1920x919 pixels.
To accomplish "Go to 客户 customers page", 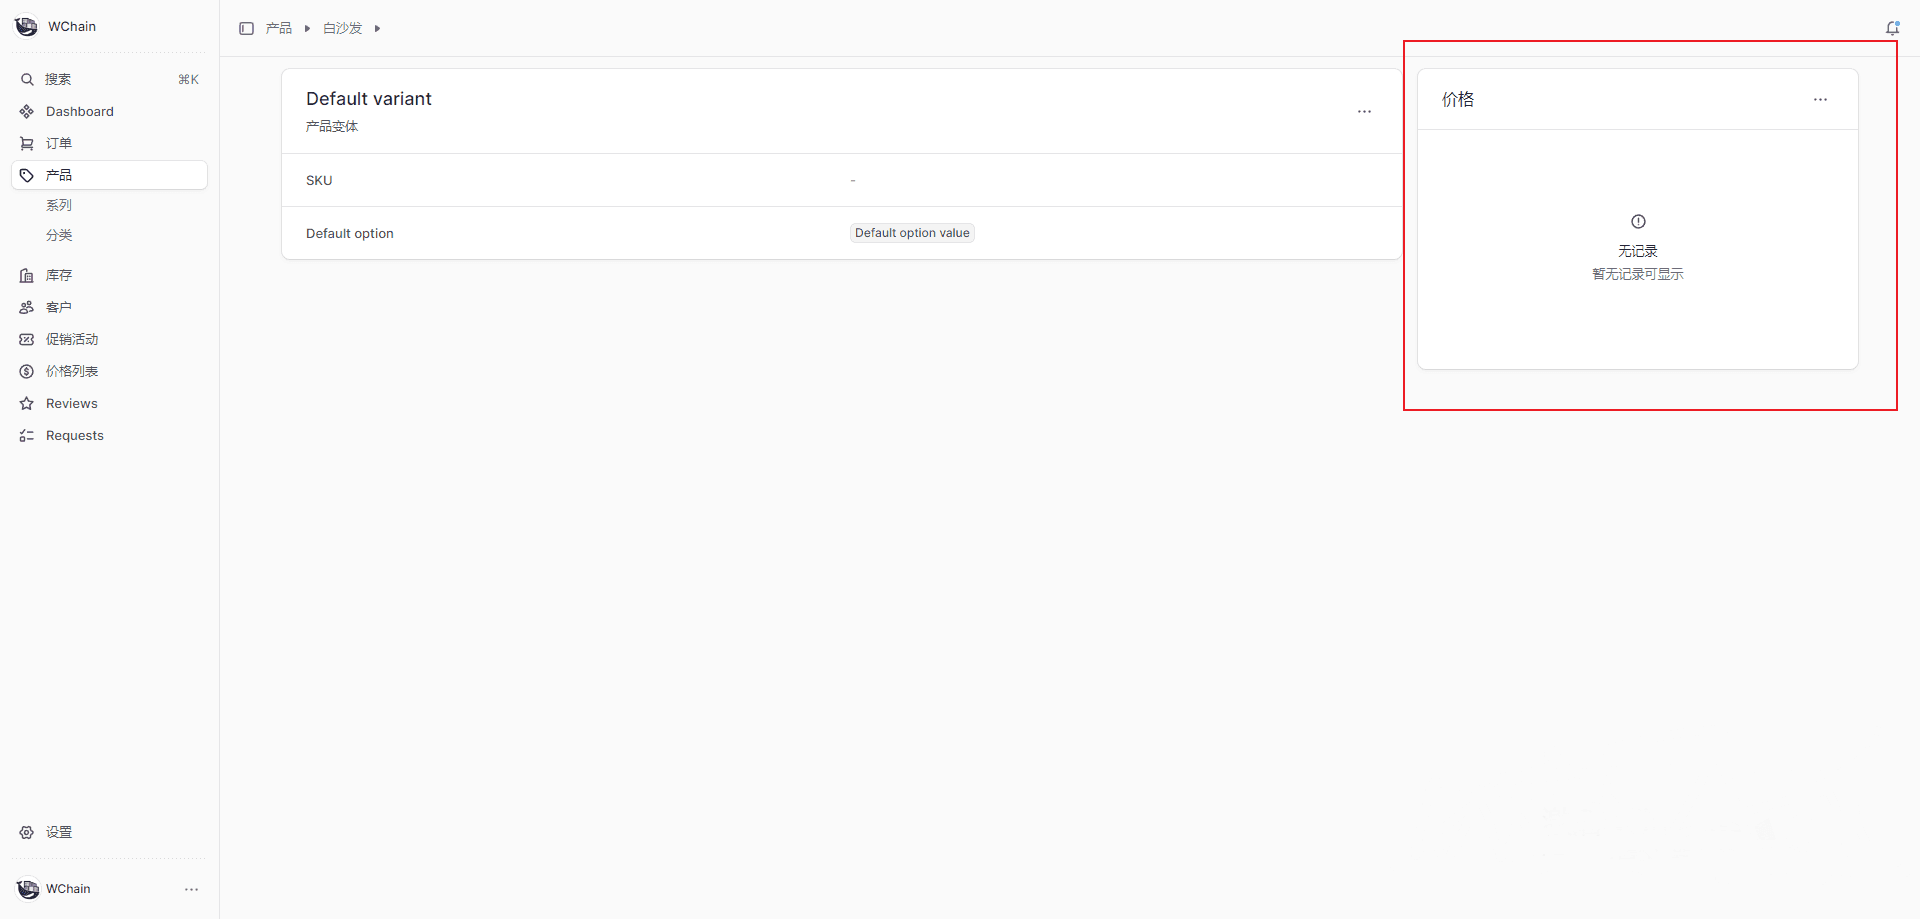I will tap(58, 307).
